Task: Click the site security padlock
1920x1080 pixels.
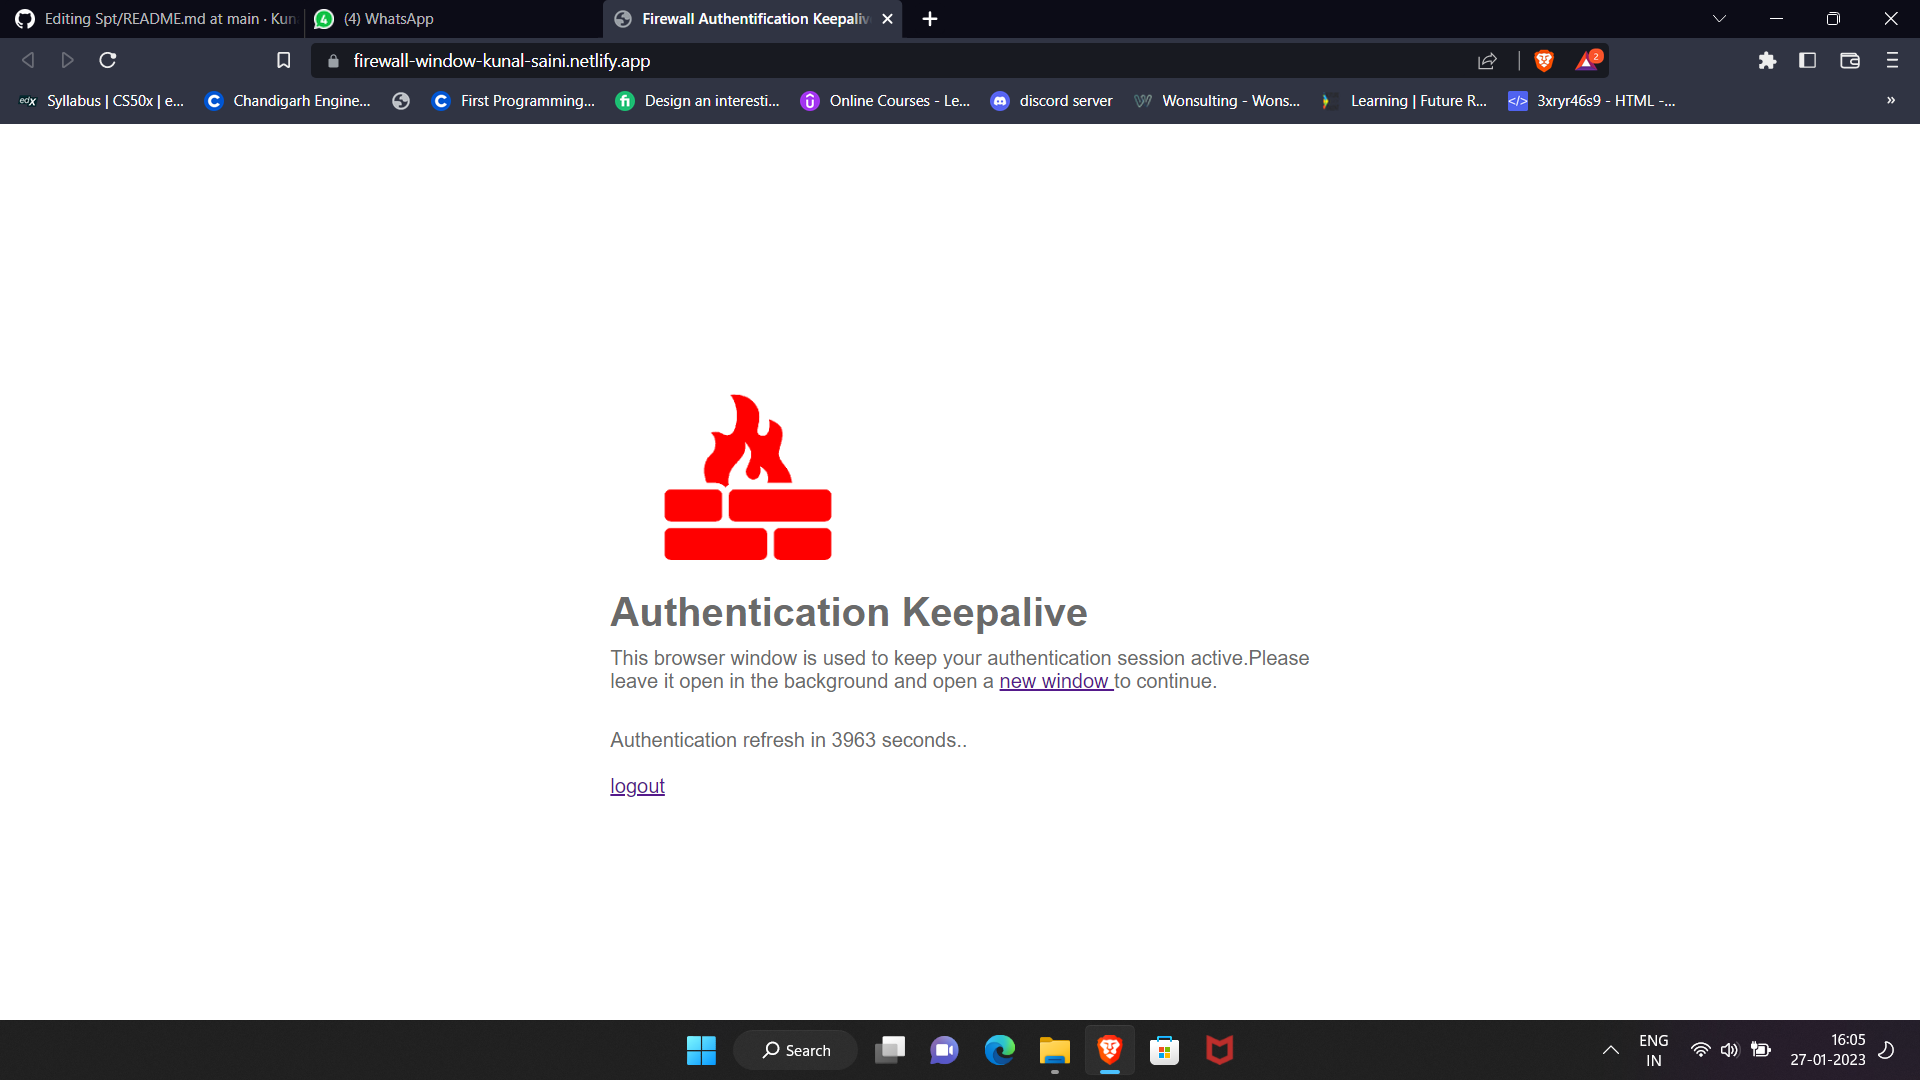Action: tap(331, 61)
